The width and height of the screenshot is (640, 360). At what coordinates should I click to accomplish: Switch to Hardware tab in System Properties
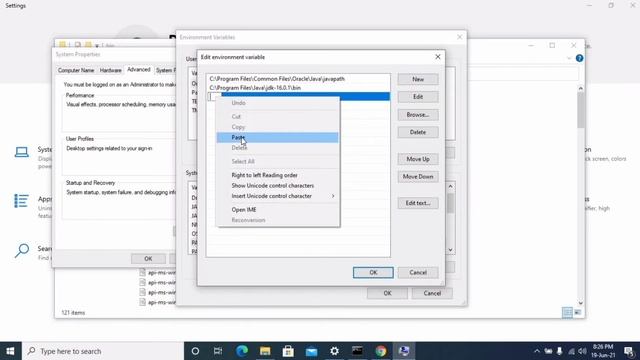[x=111, y=70]
